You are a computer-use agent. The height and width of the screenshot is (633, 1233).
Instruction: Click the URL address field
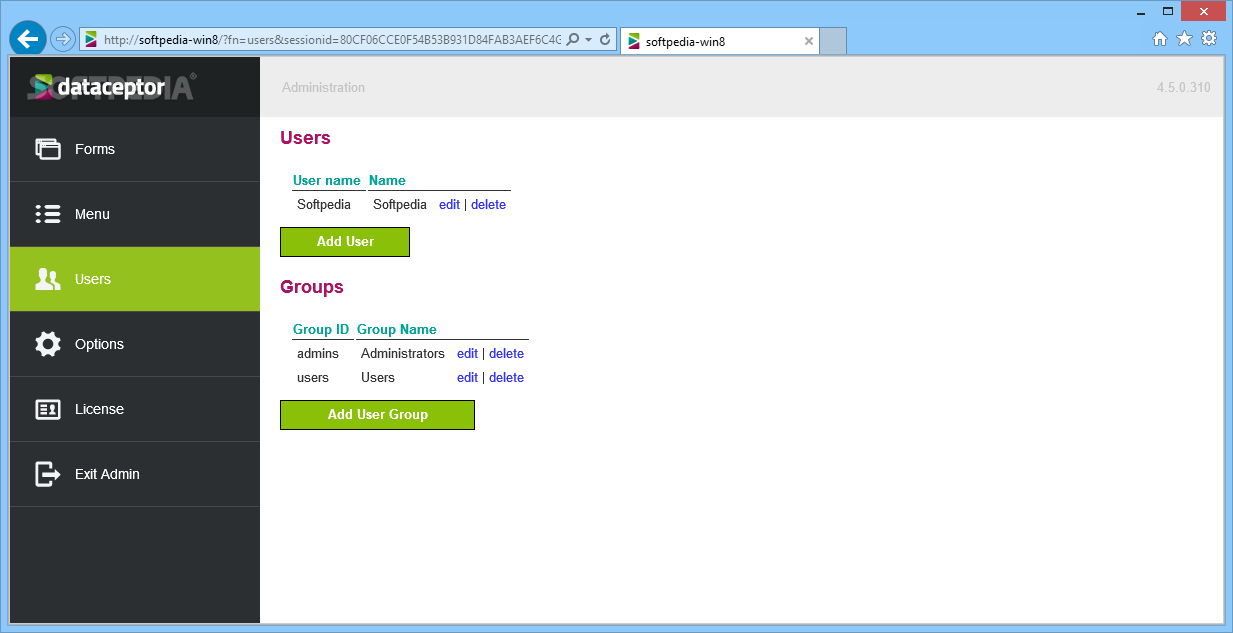[330, 40]
